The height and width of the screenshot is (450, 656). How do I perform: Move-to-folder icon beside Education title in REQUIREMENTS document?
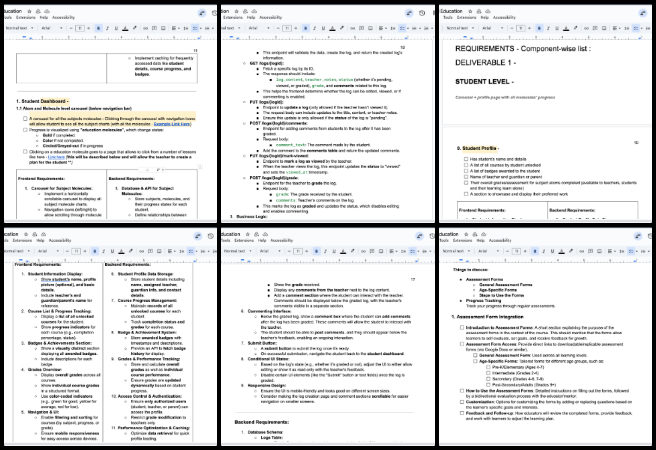479,11
